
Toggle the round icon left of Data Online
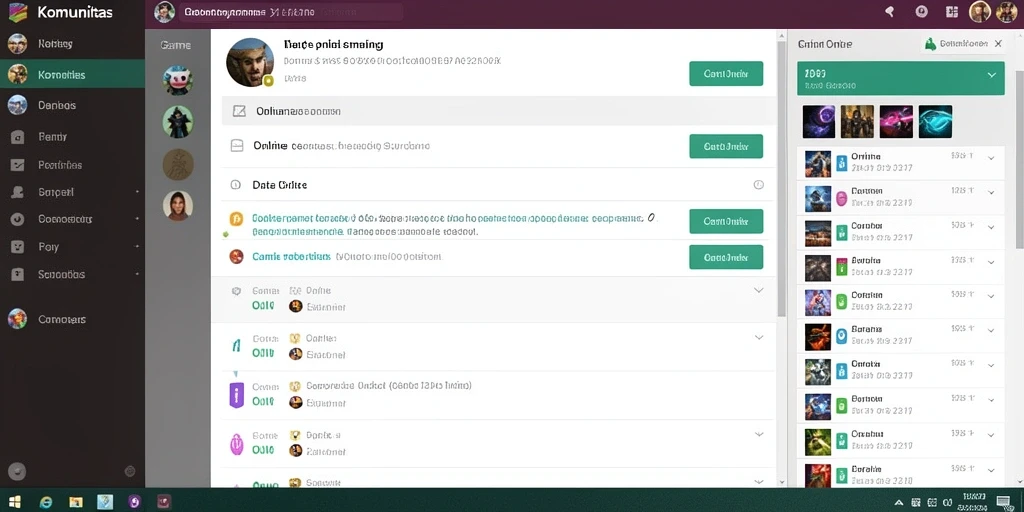[x=236, y=185]
